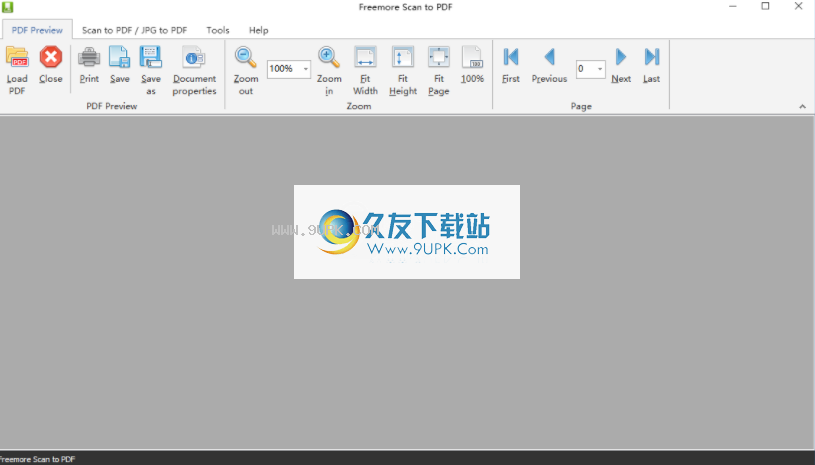The image size is (815, 465).
Task: Click the green app icon in title bar
Action: click(x=7, y=7)
